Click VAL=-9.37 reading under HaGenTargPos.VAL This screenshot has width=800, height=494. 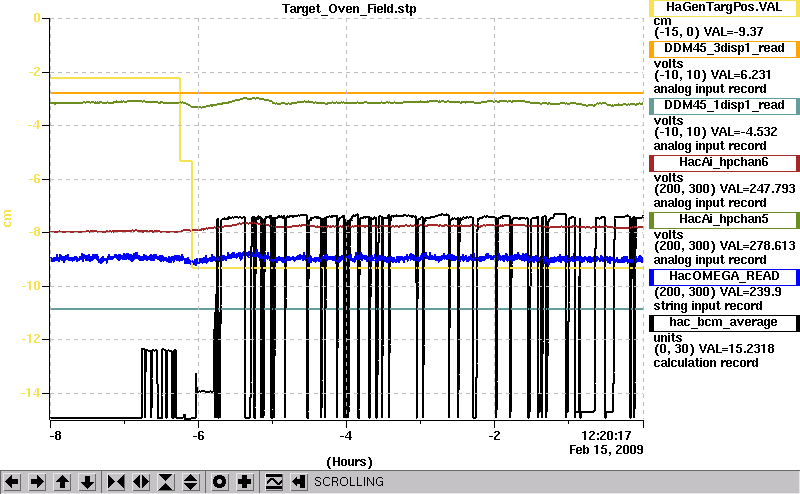tap(733, 32)
